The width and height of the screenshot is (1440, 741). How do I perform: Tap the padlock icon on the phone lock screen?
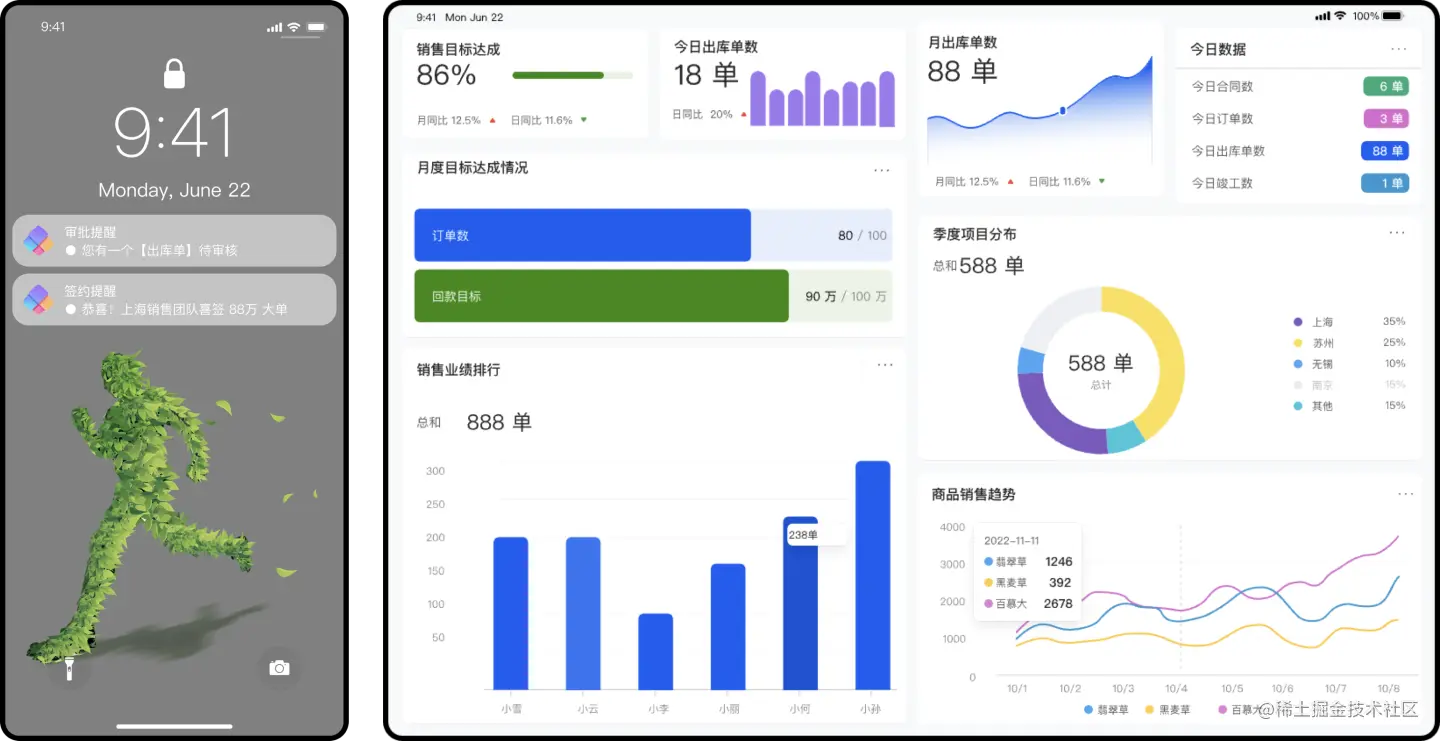tap(174, 74)
